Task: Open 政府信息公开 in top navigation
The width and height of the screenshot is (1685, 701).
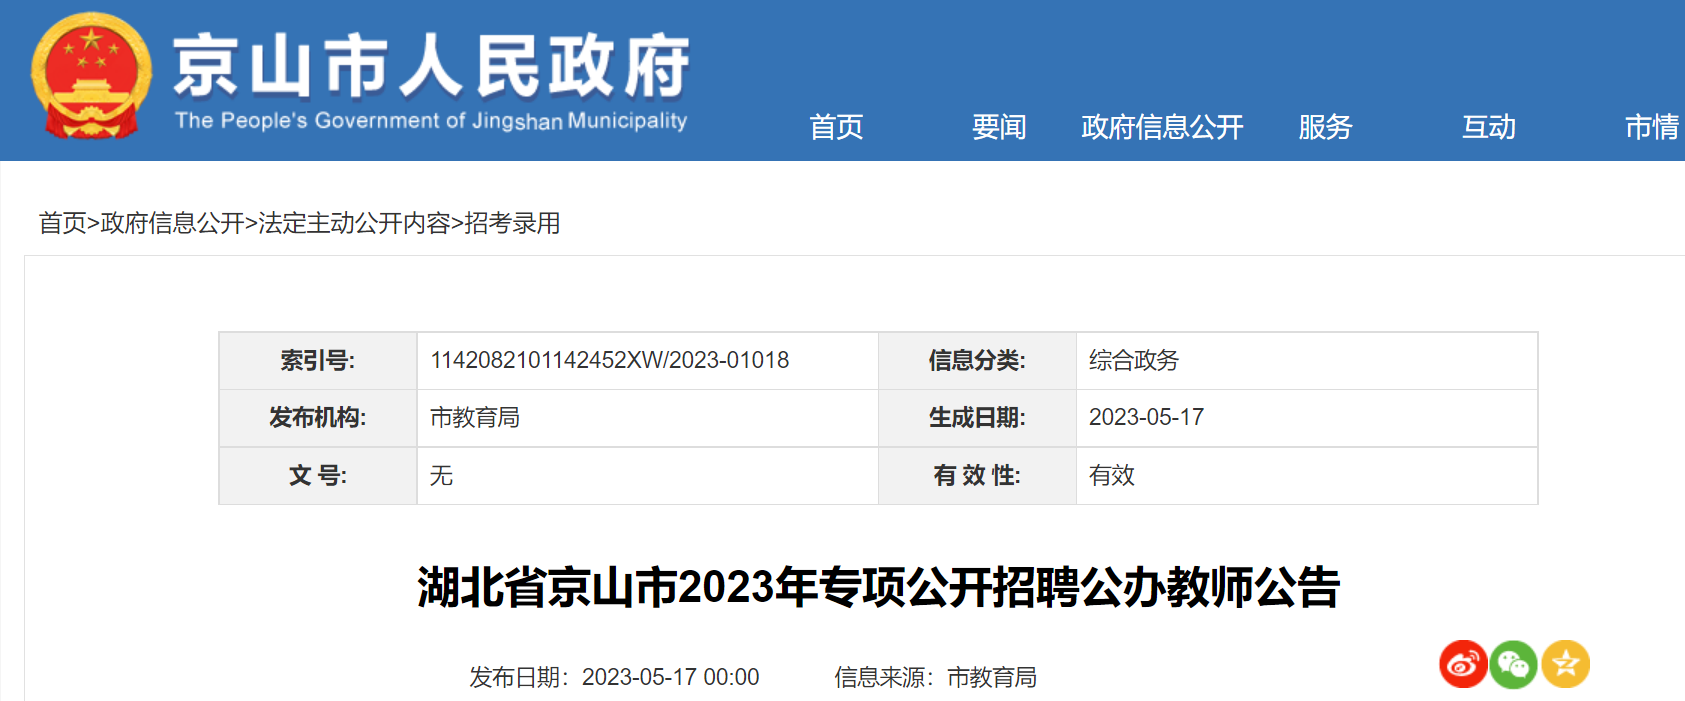Action: click(1162, 127)
